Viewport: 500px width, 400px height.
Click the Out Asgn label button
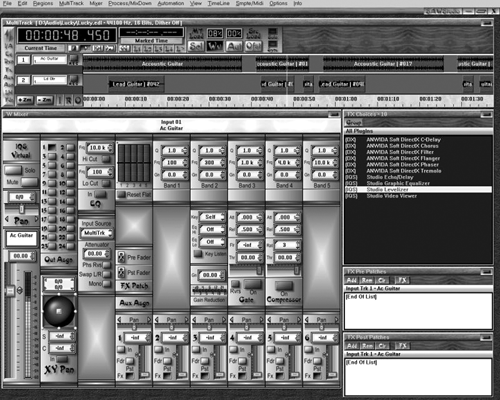58,259
